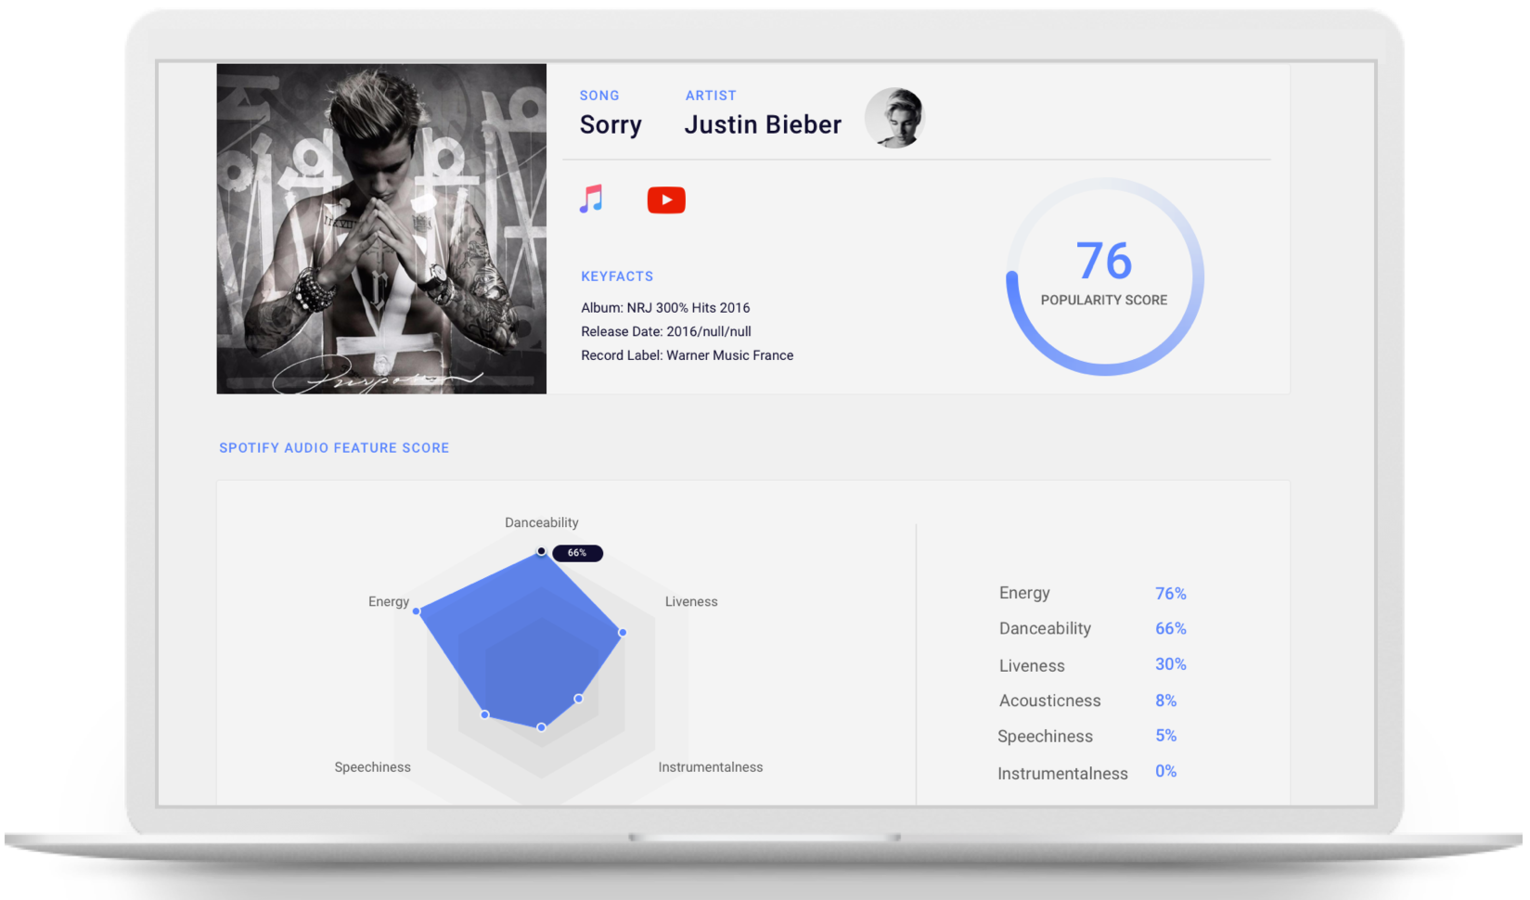Click Danceability in the feature list
Image resolution: width=1530 pixels, height=900 pixels.
tap(1045, 629)
